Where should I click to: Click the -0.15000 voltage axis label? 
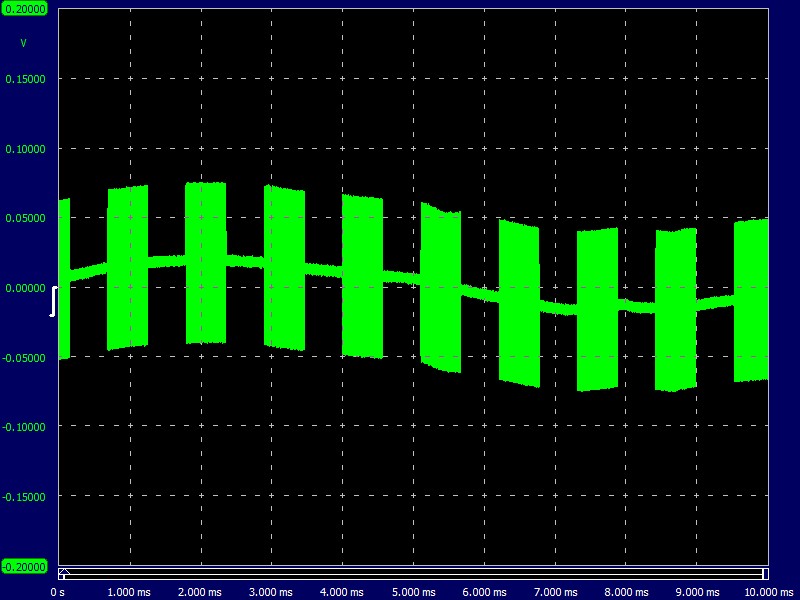24,497
